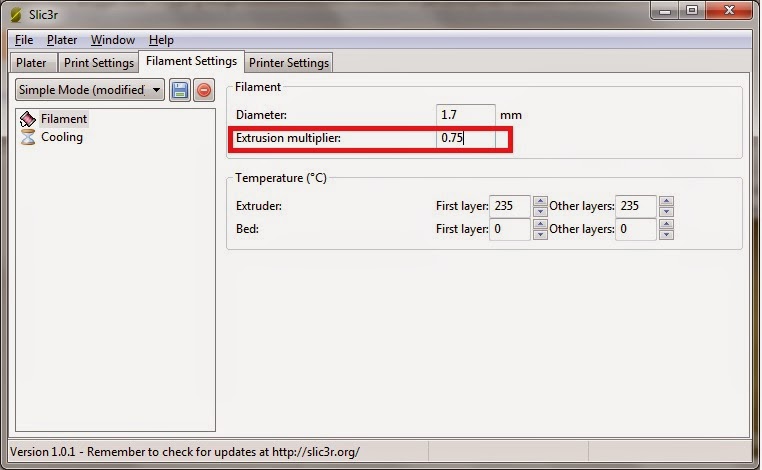Click the Extrusion multiplier label
Viewport: 762px width, 470px height.
click(x=288, y=138)
